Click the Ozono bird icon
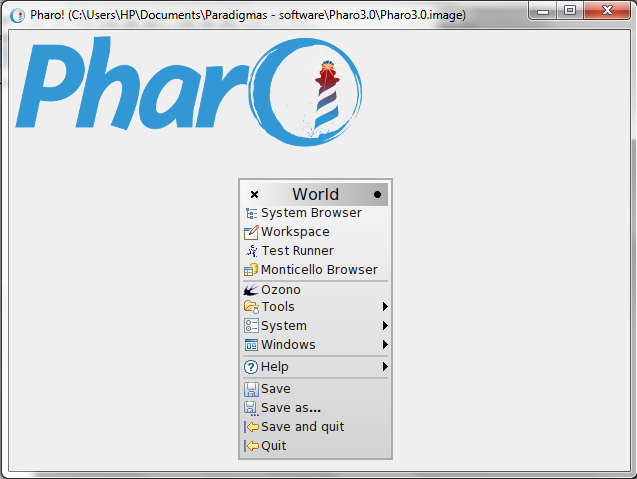The height and width of the screenshot is (479, 637). [251, 290]
